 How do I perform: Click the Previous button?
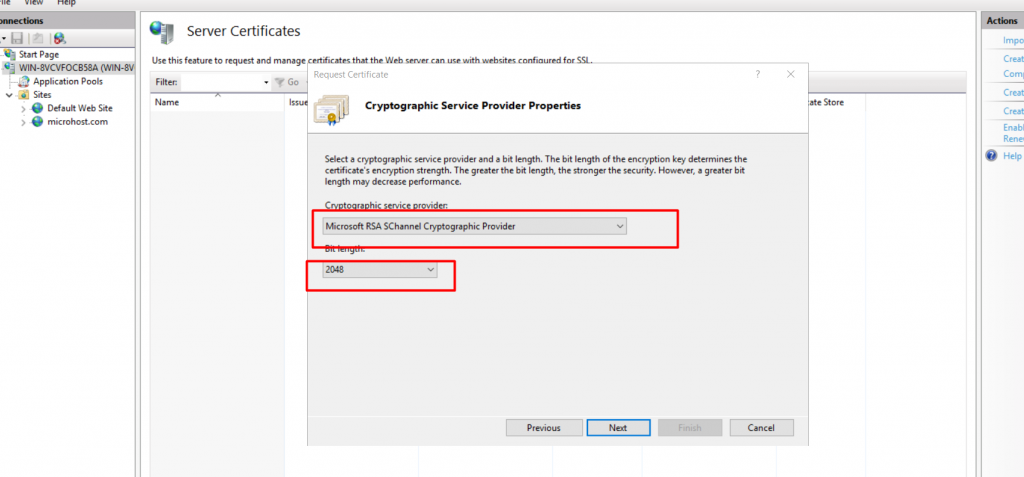(x=544, y=428)
